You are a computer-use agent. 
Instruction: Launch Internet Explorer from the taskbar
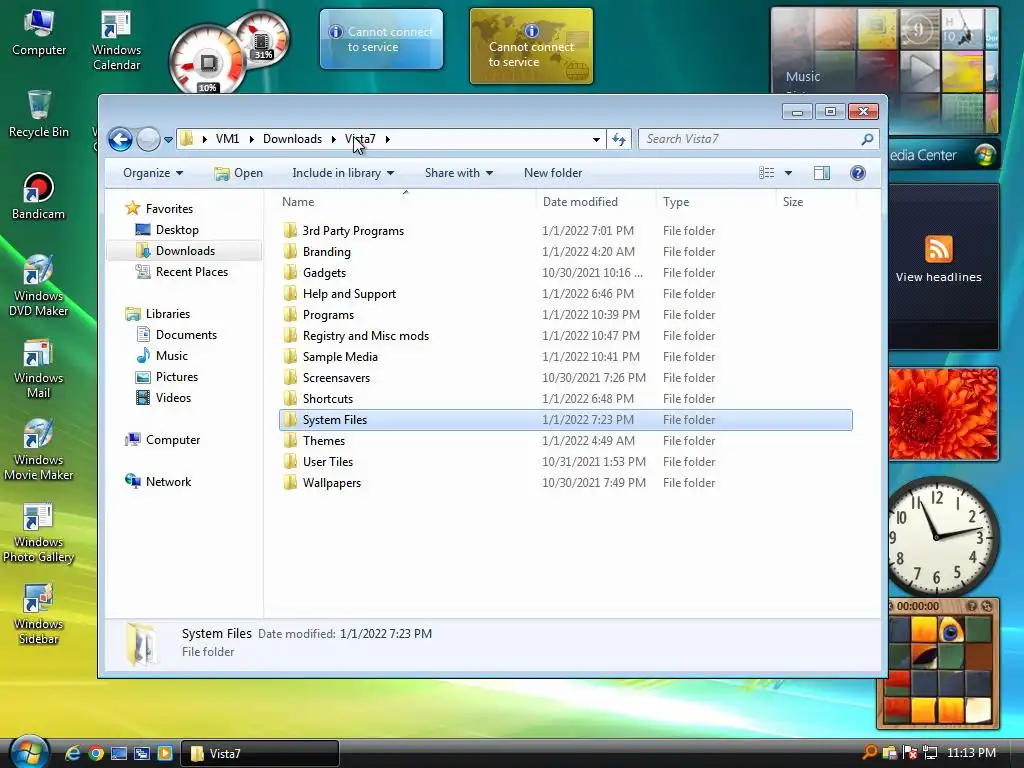pos(72,753)
